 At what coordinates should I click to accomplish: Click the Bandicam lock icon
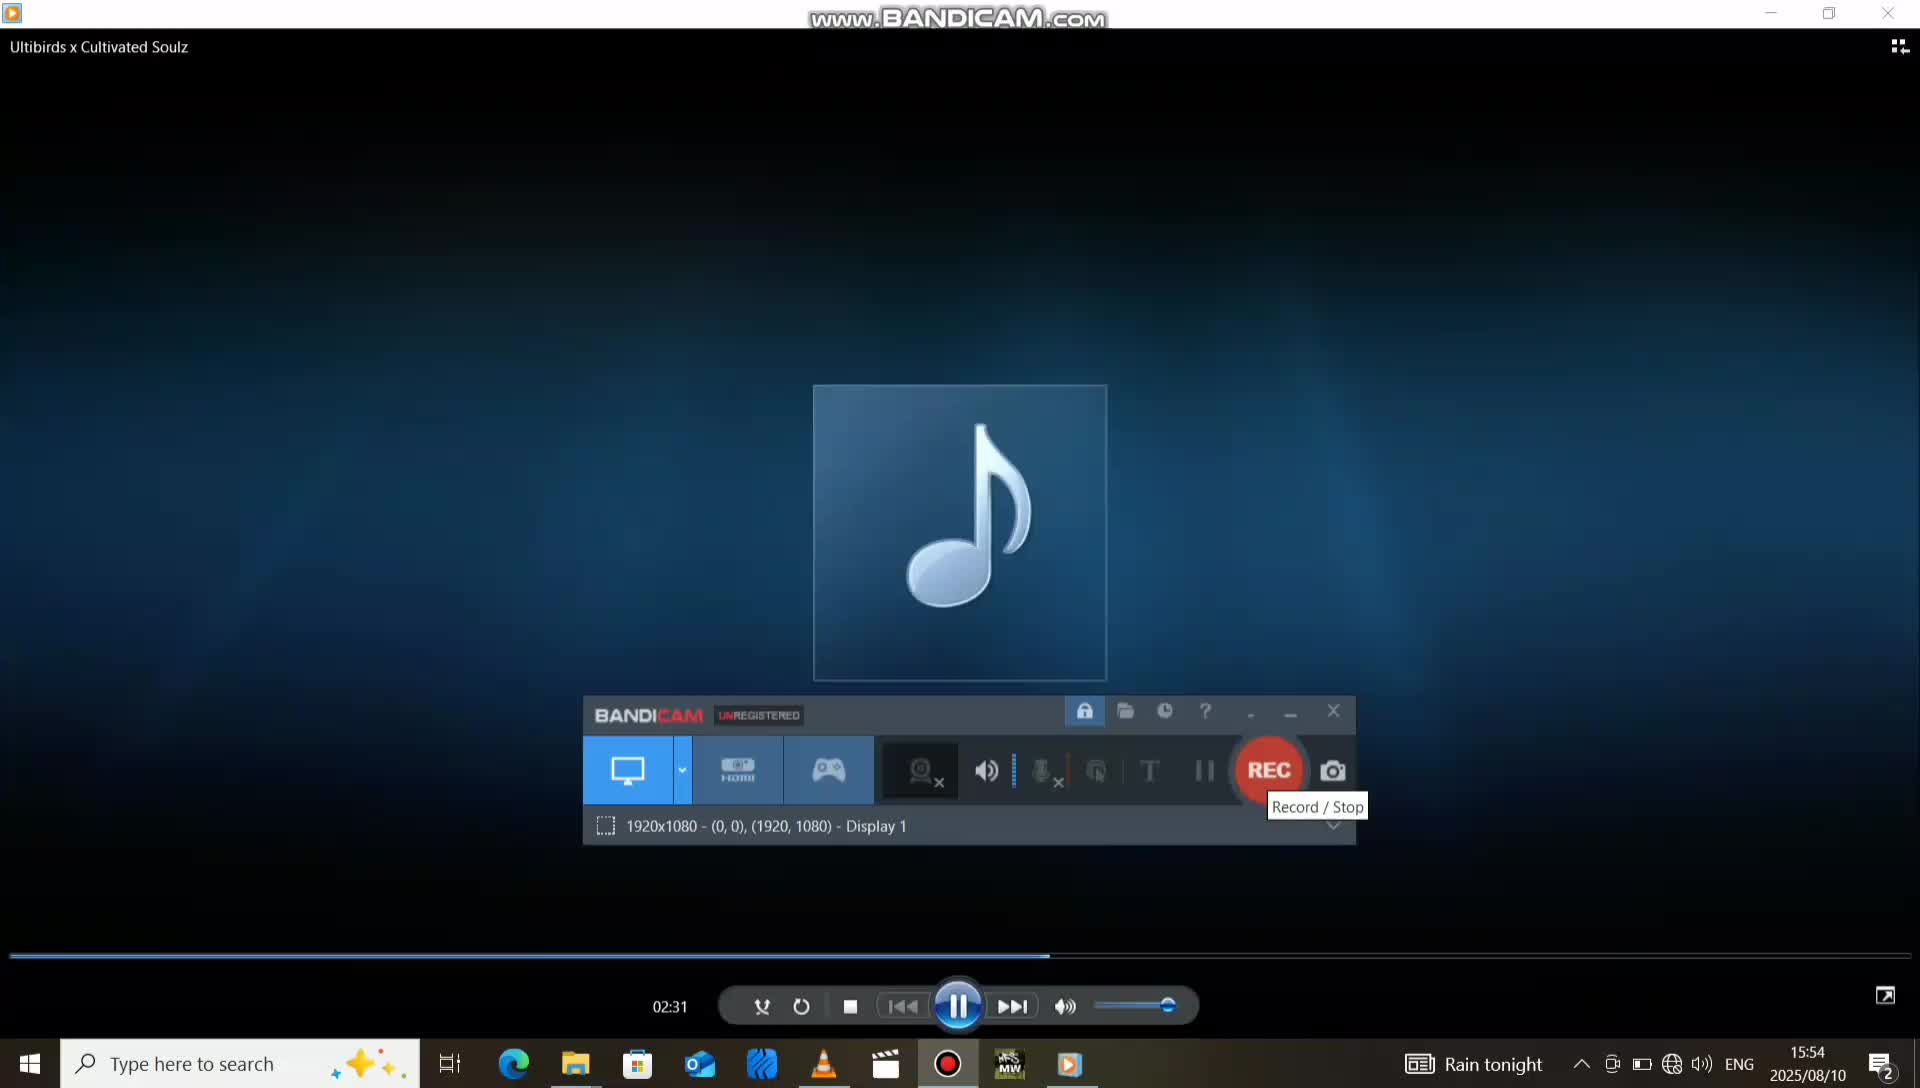tap(1084, 711)
